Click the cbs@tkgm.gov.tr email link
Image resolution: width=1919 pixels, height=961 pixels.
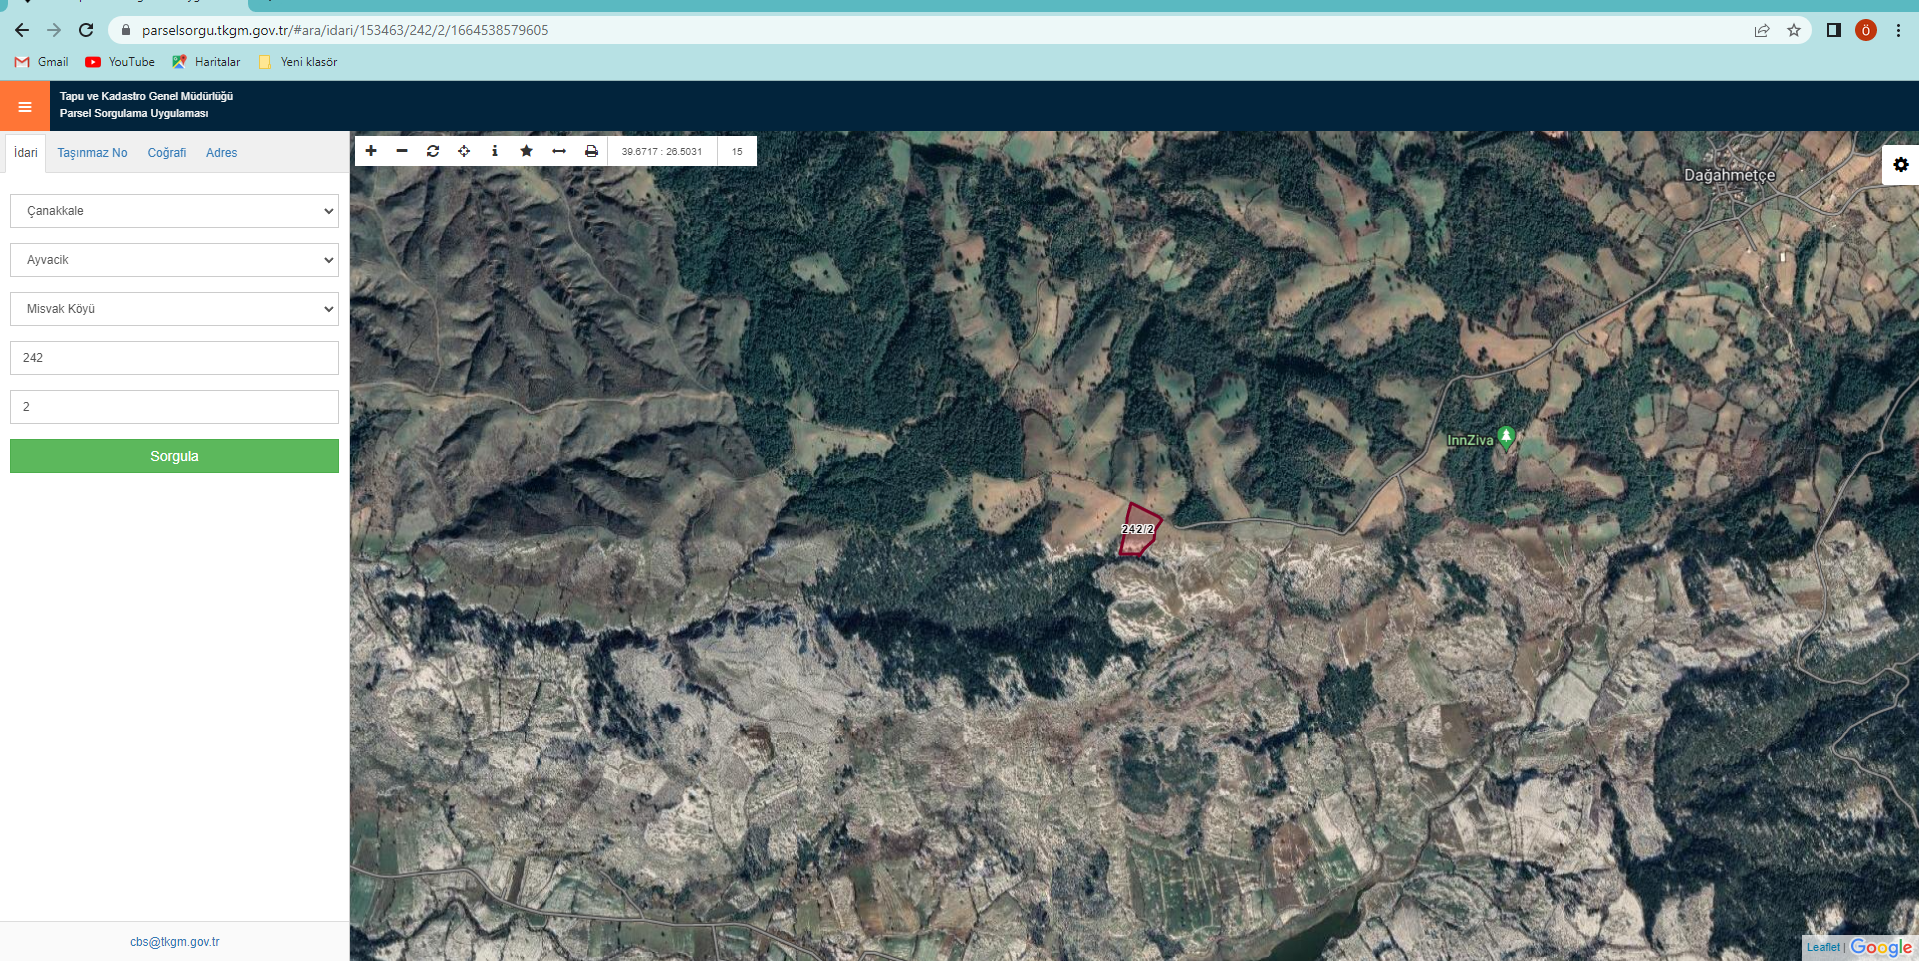pyautogui.click(x=174, y=942)
